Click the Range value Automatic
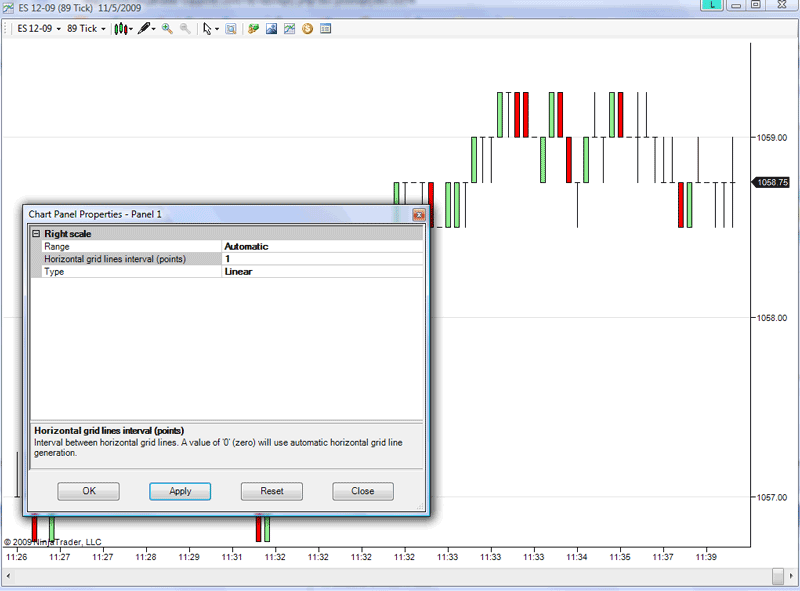The height and width of the screenshot is (591, 800). (323, 247)
